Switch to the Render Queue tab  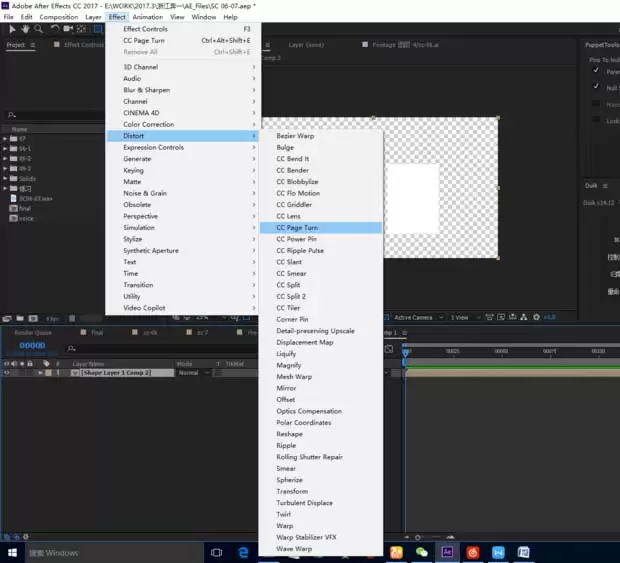pyautogui.click(x=33, y=333)
